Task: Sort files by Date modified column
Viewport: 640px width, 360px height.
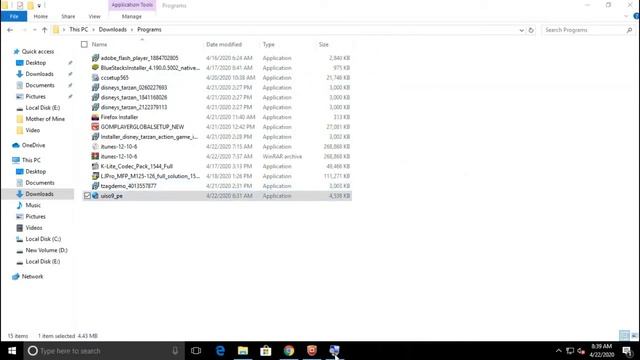Action: pyautogui.click(x=224, y=44)
